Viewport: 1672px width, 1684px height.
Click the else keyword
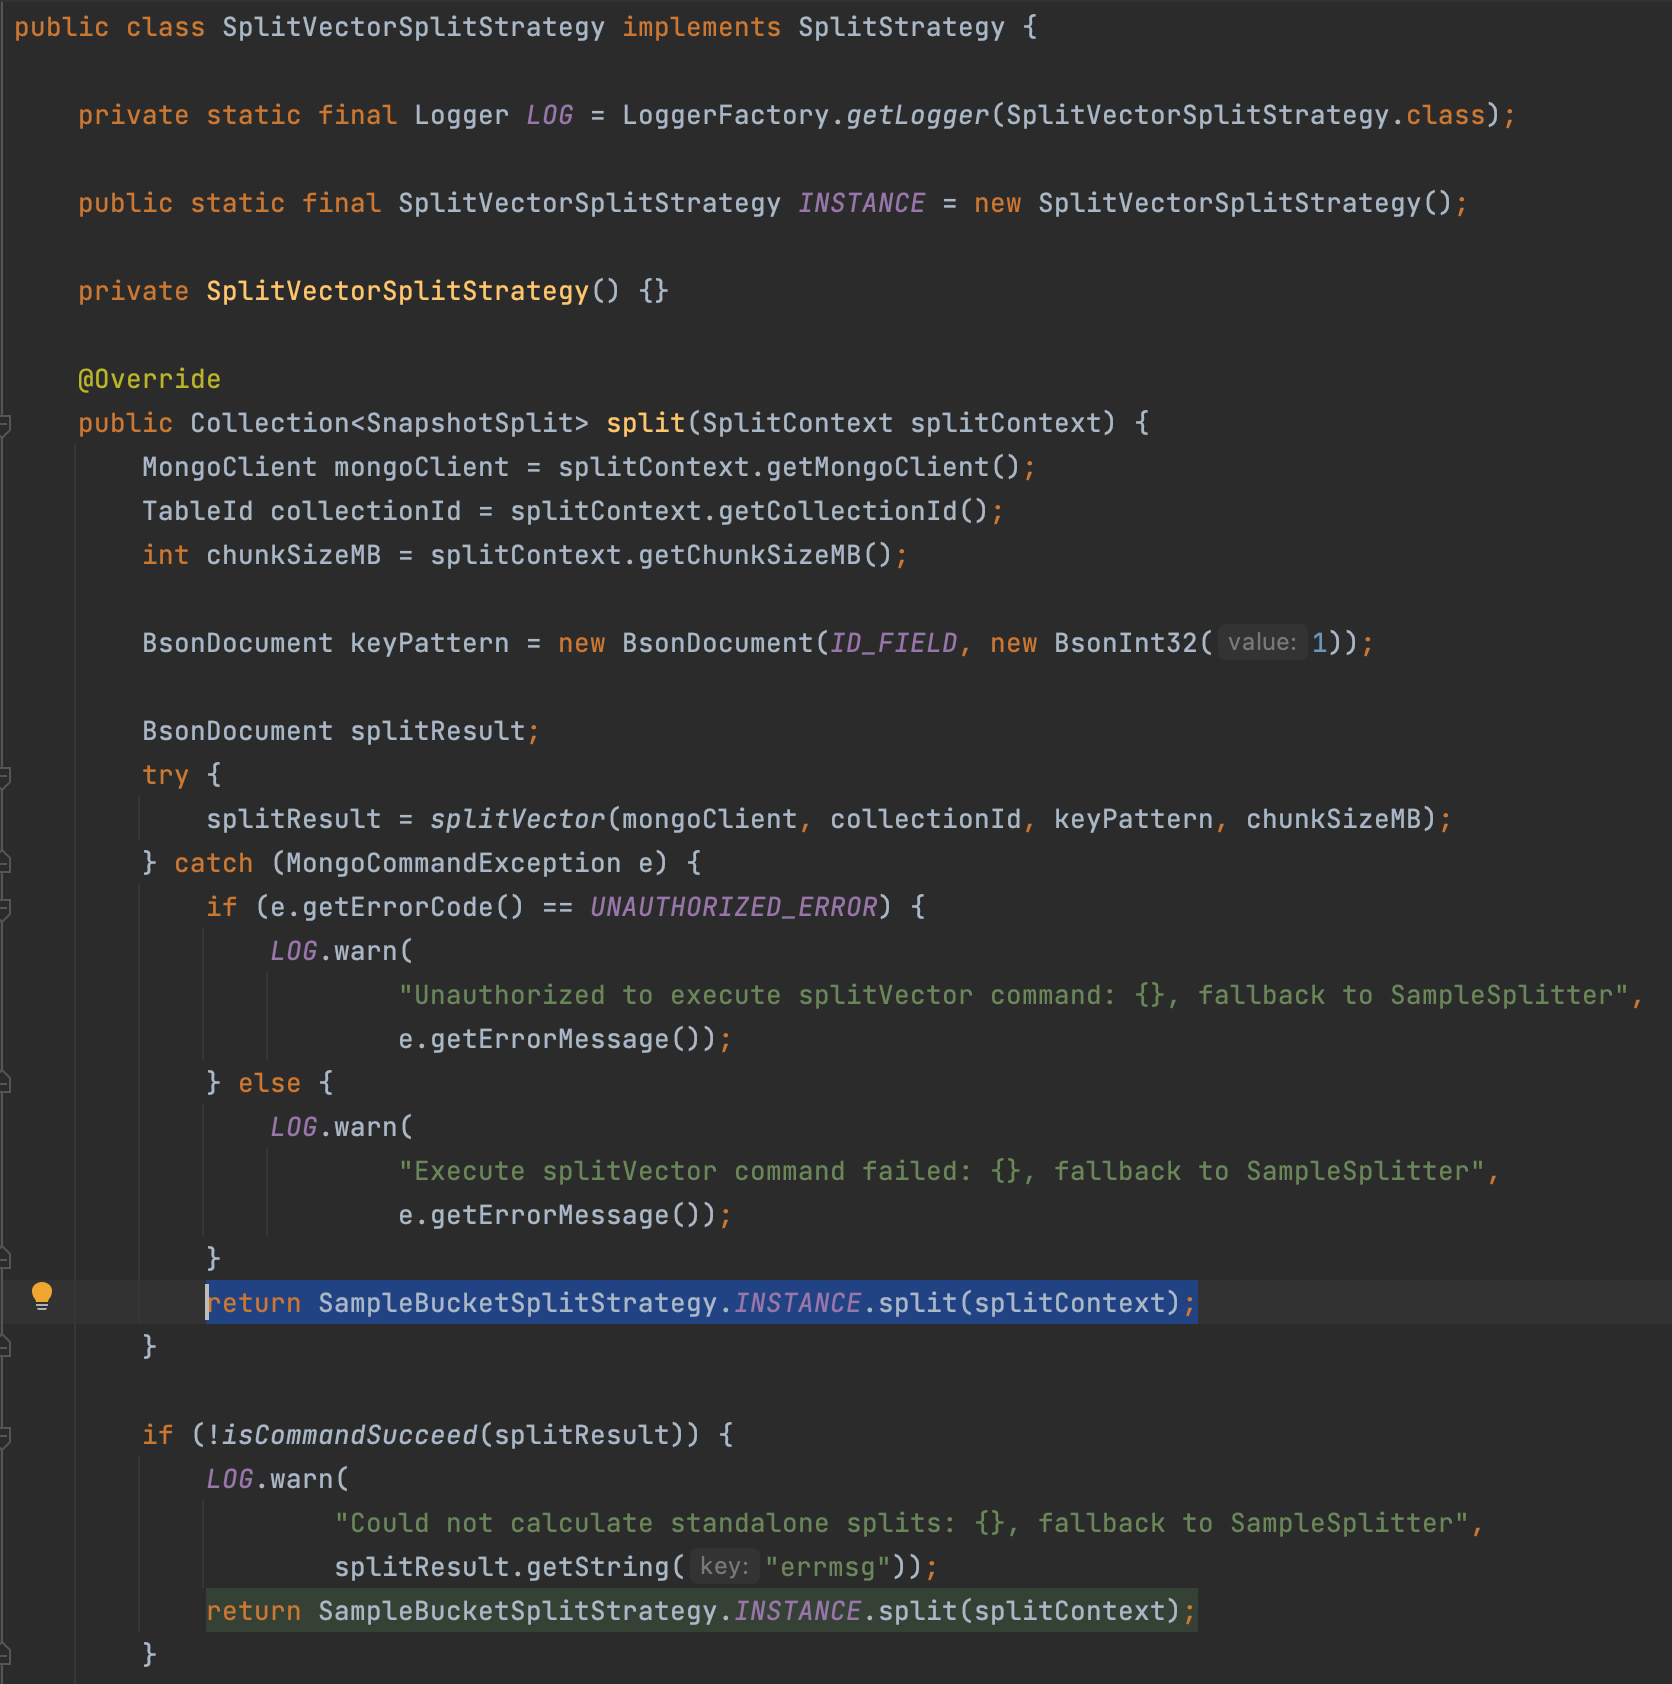[269, 1083]
